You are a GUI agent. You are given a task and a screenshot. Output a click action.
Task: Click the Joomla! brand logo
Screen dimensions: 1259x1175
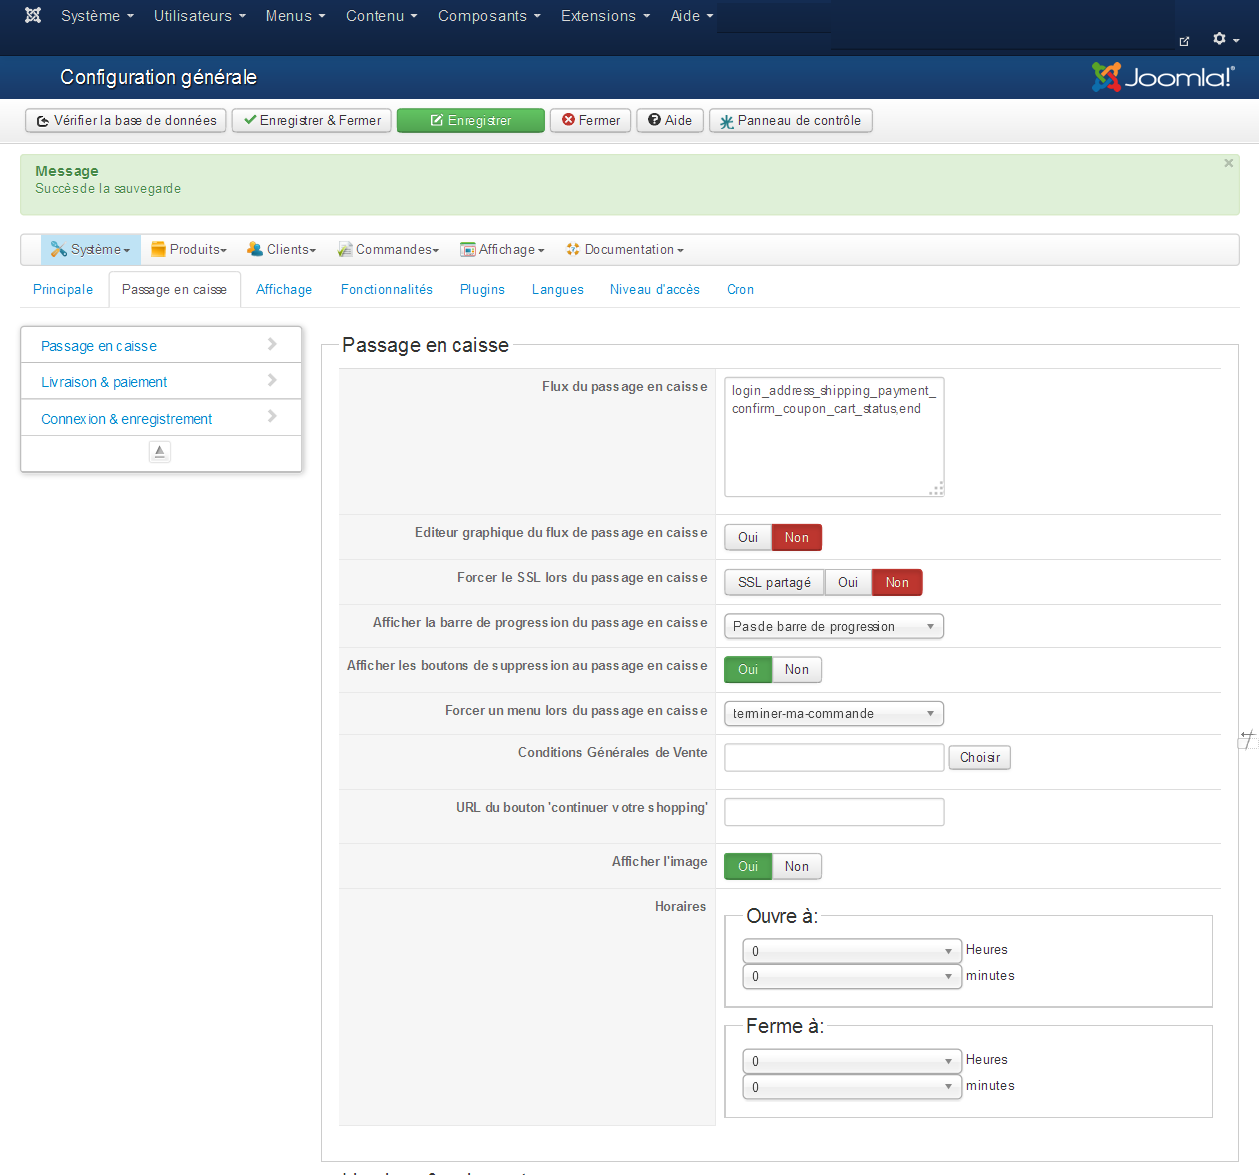1163,77
